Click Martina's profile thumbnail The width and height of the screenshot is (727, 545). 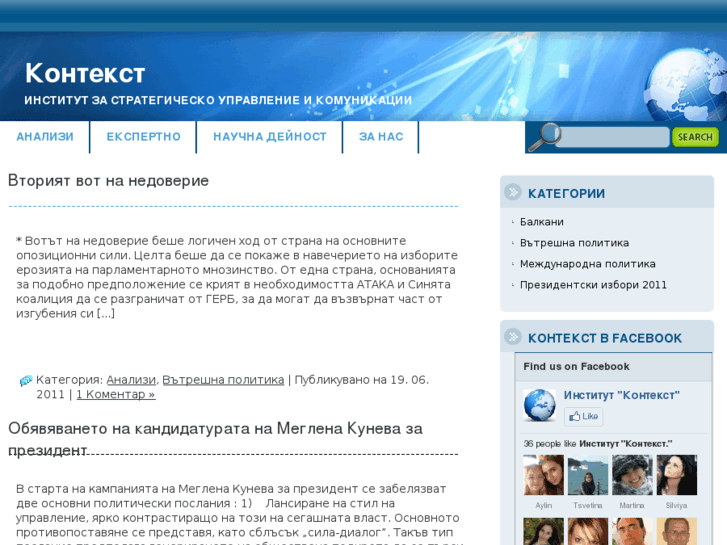click(632, 475)
